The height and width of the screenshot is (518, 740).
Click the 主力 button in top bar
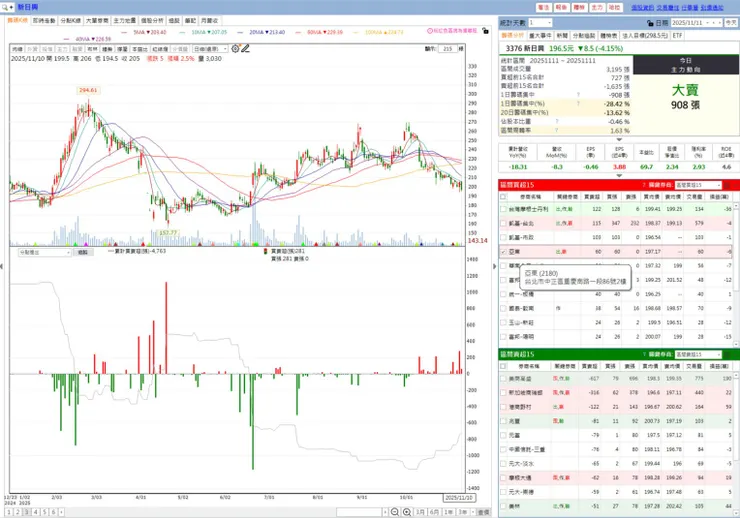[597, 8]
